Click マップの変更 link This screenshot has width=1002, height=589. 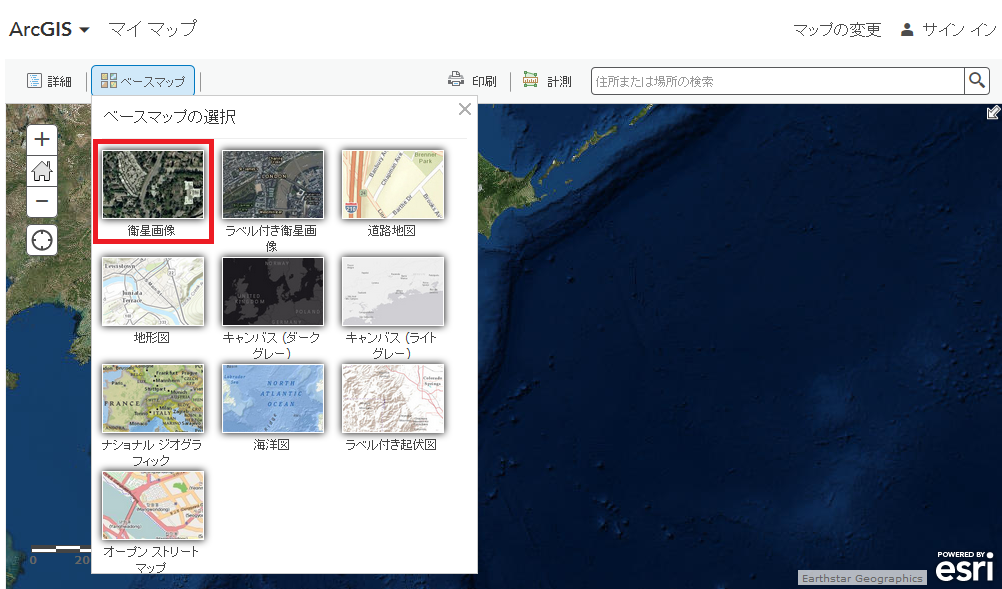[x=837, y=29]
